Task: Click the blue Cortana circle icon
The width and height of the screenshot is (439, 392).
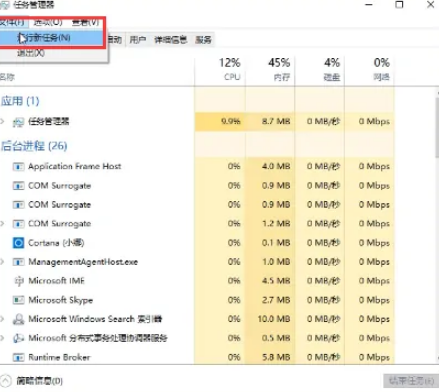Action: 18,243
